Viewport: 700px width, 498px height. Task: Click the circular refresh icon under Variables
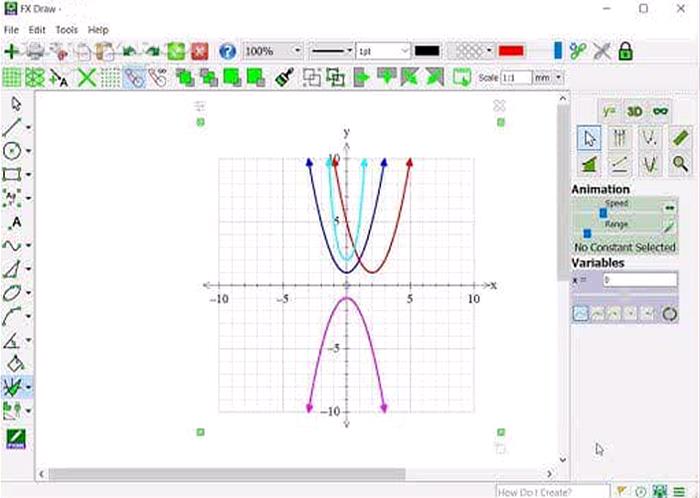669,314
